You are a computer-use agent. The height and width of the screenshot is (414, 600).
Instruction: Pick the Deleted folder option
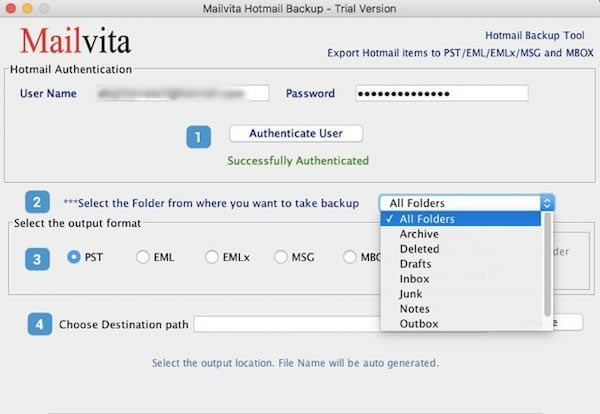pyautogui.click(x=419, y=249)
